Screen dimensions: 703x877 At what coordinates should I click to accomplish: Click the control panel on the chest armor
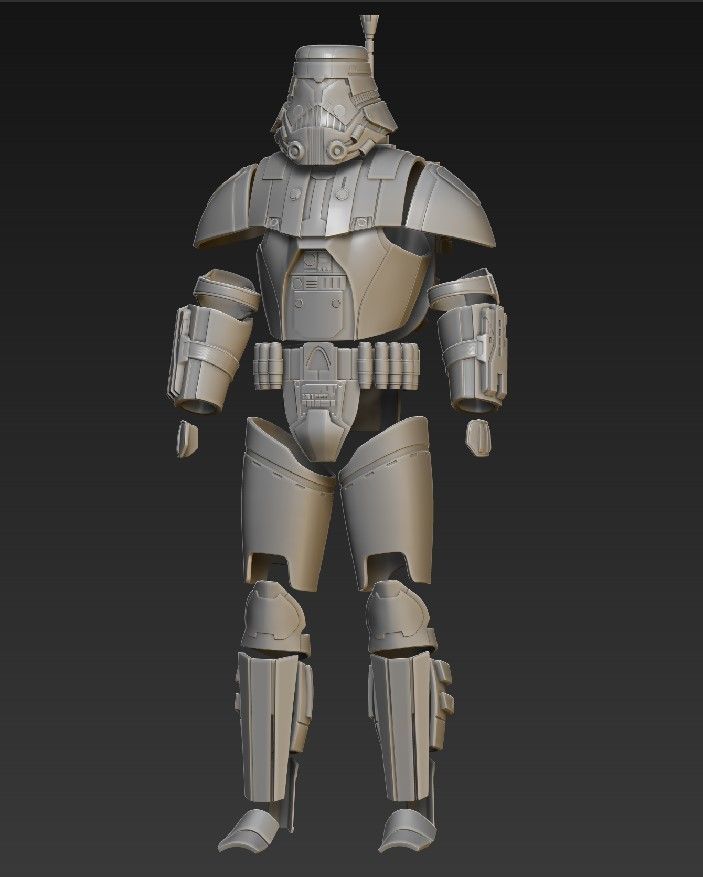(x=316, y=290)
